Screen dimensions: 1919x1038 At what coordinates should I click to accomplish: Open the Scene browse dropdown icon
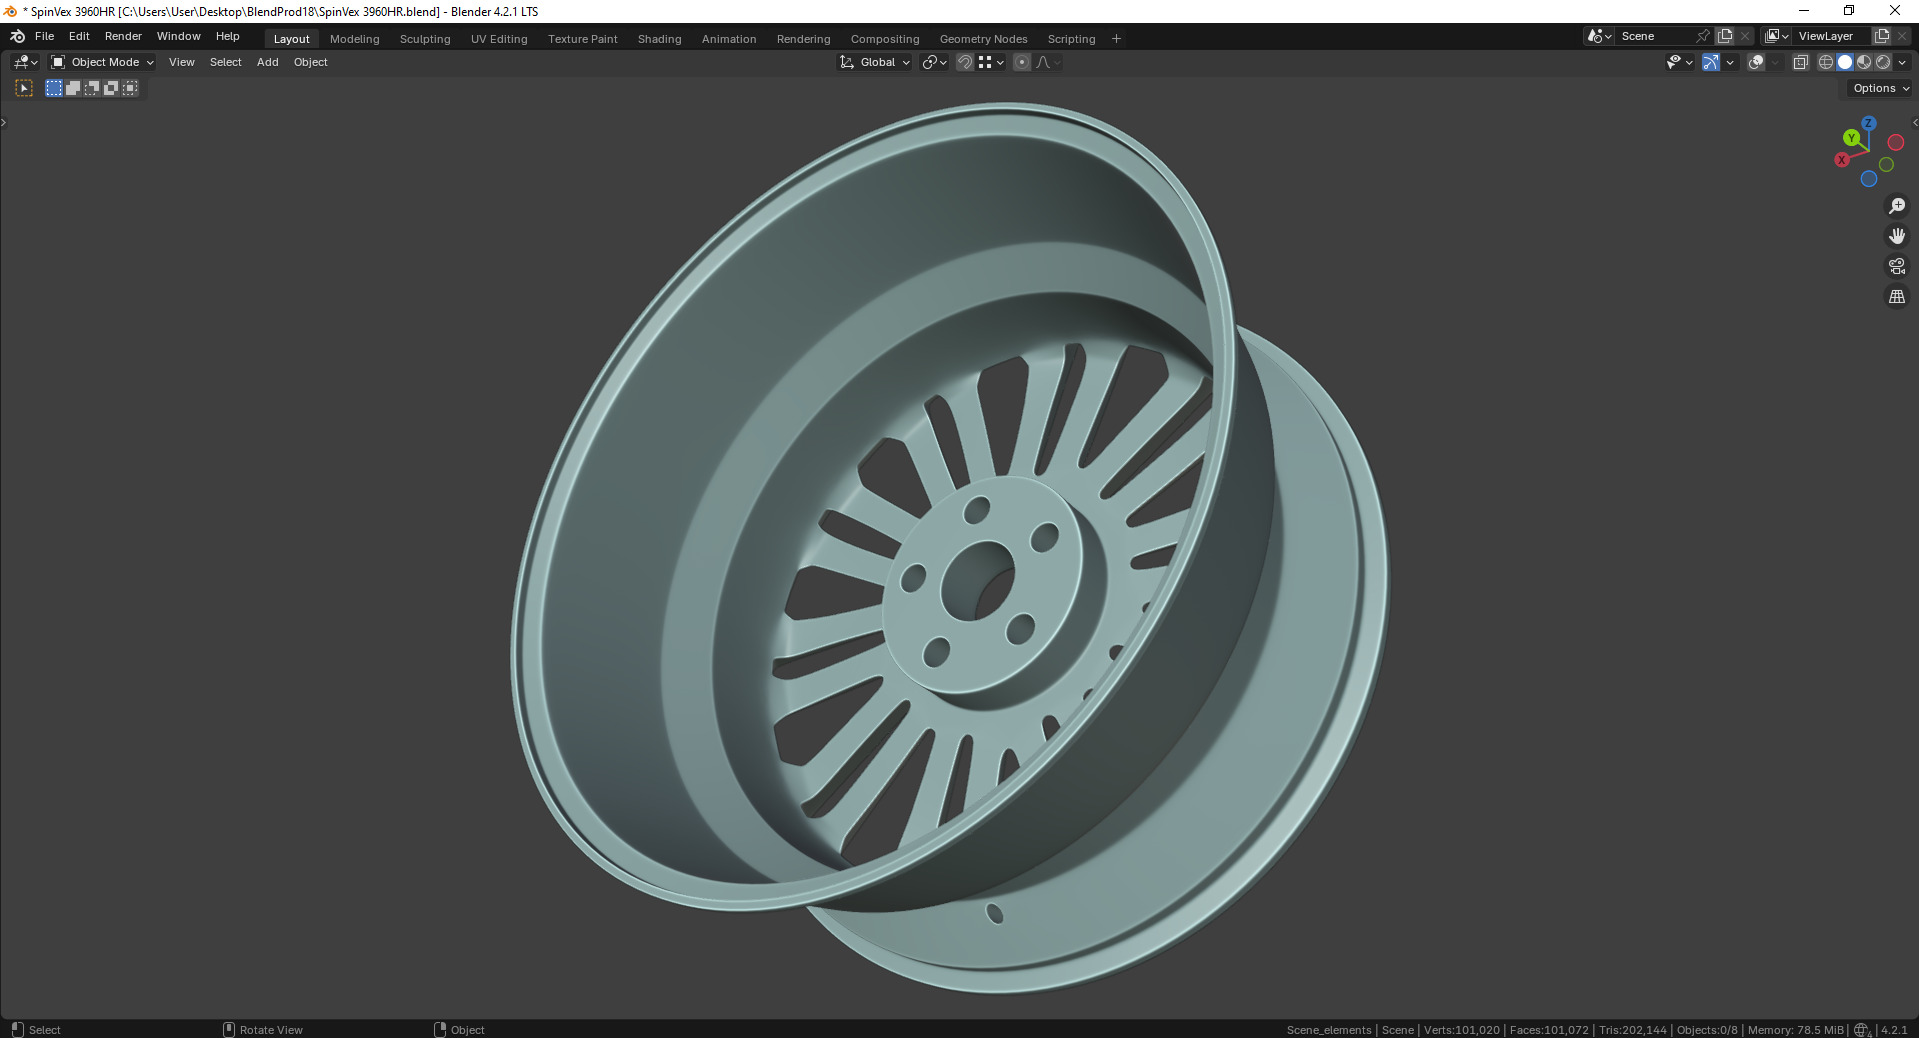pyautogui.click(x=1599, y=36)
